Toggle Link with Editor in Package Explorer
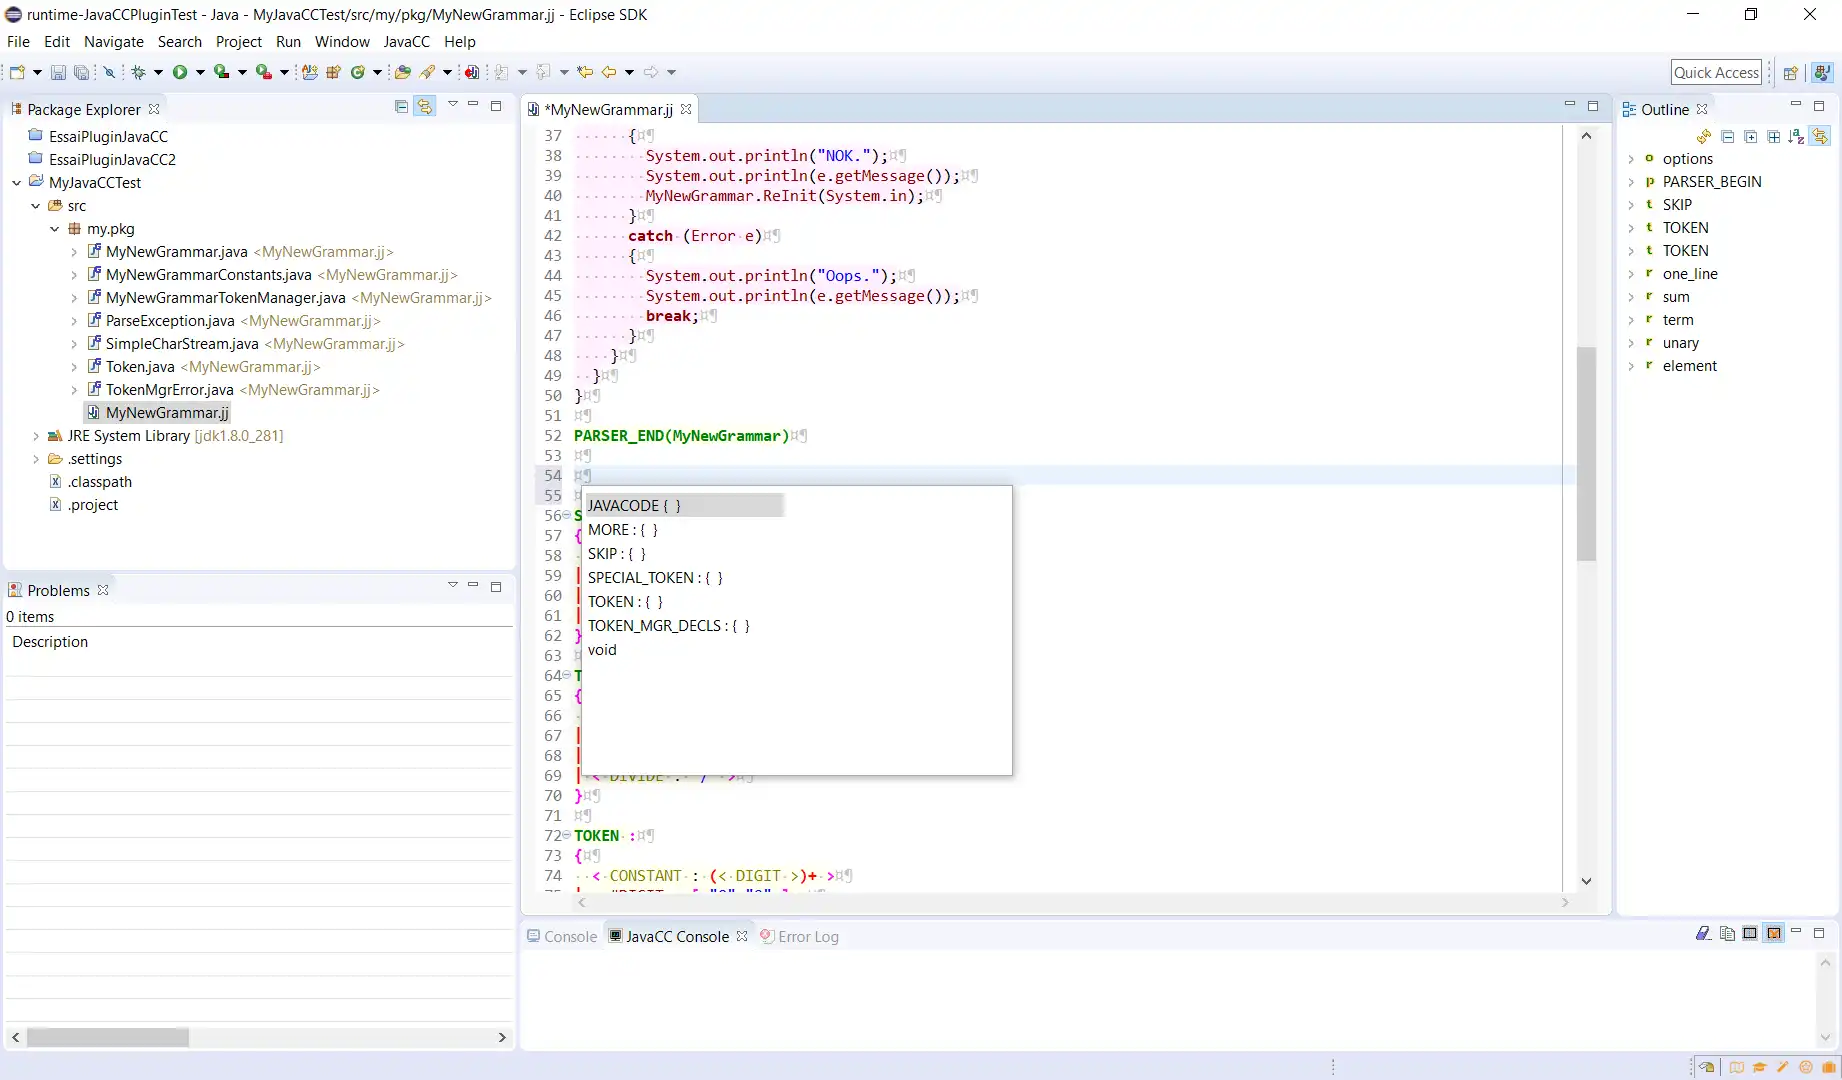Image resolution: width=1842 pixels, height=1080 pixels. pos(425,106)
